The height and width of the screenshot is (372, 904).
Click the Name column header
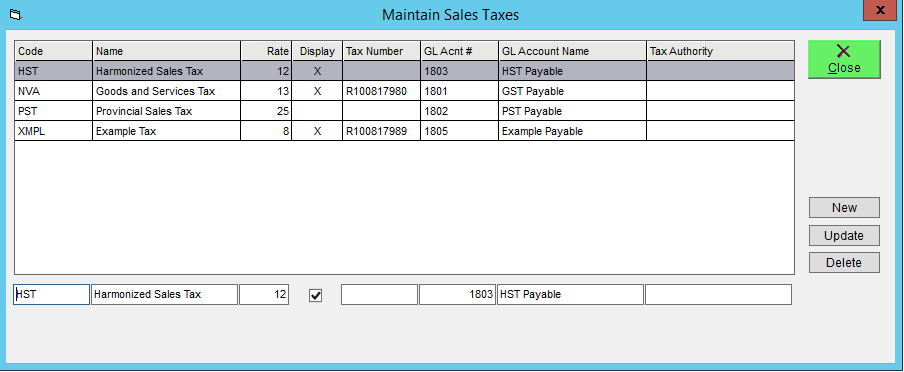(166, 51)
